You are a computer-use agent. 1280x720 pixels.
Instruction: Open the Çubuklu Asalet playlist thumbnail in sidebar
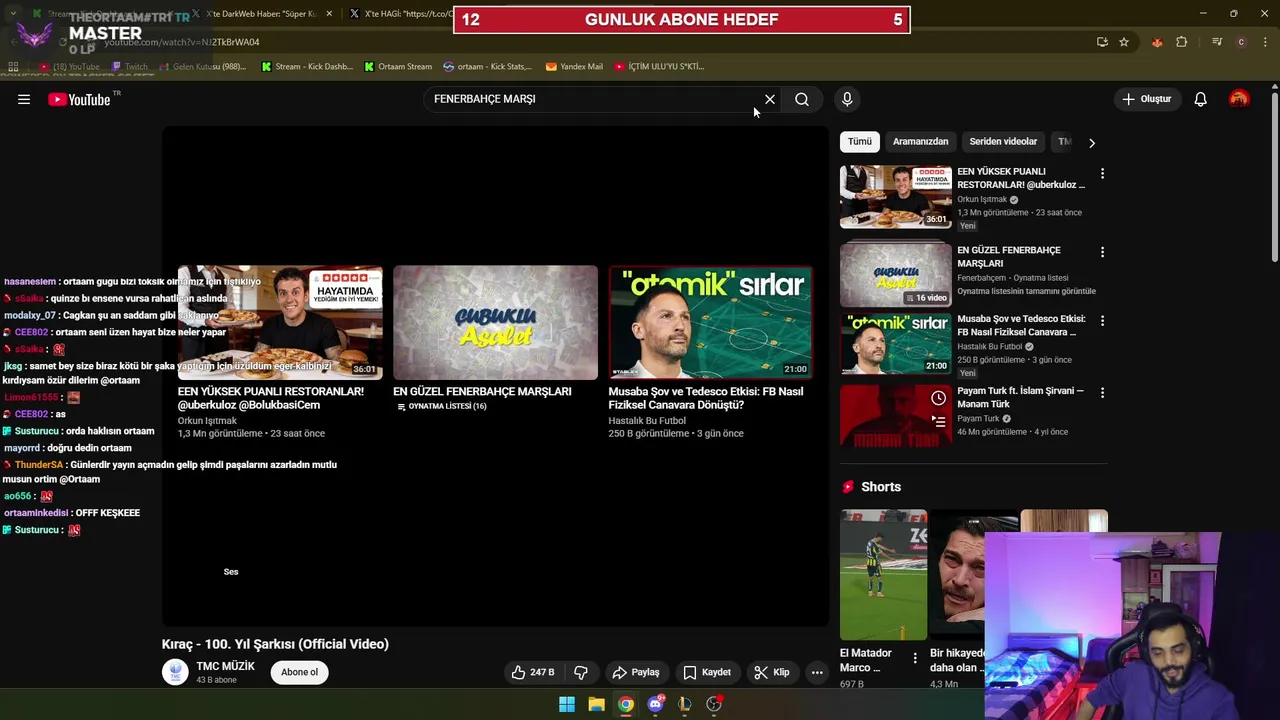point(896,275)
